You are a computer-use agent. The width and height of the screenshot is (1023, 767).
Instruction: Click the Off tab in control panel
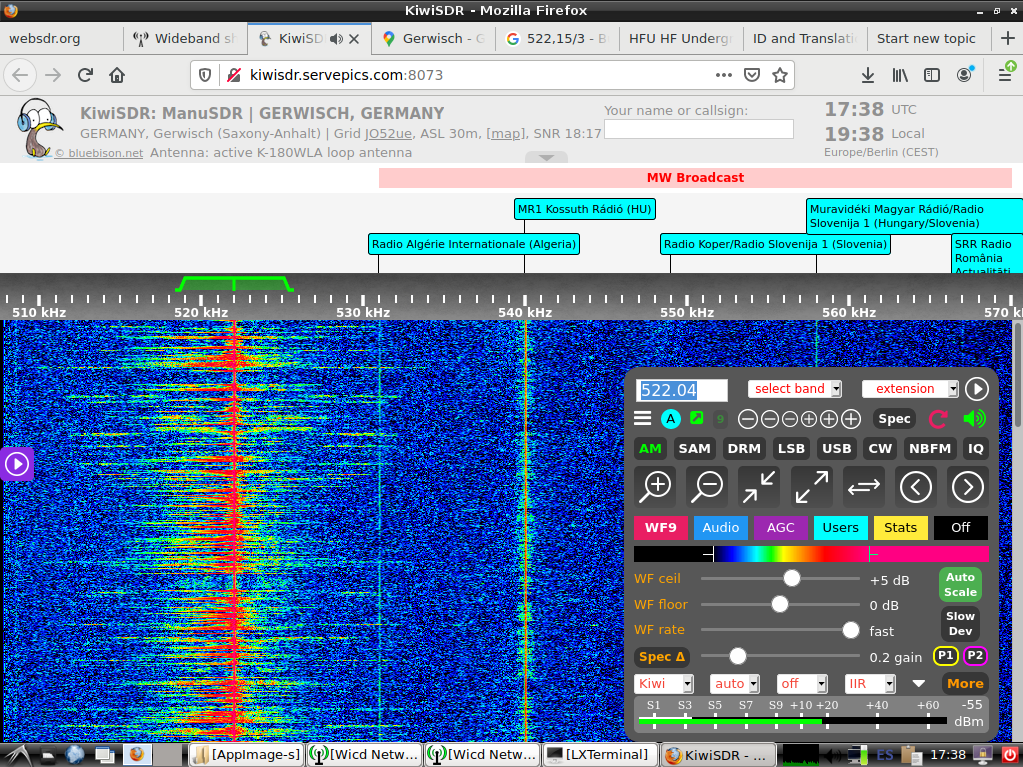(x=960, y=528)
